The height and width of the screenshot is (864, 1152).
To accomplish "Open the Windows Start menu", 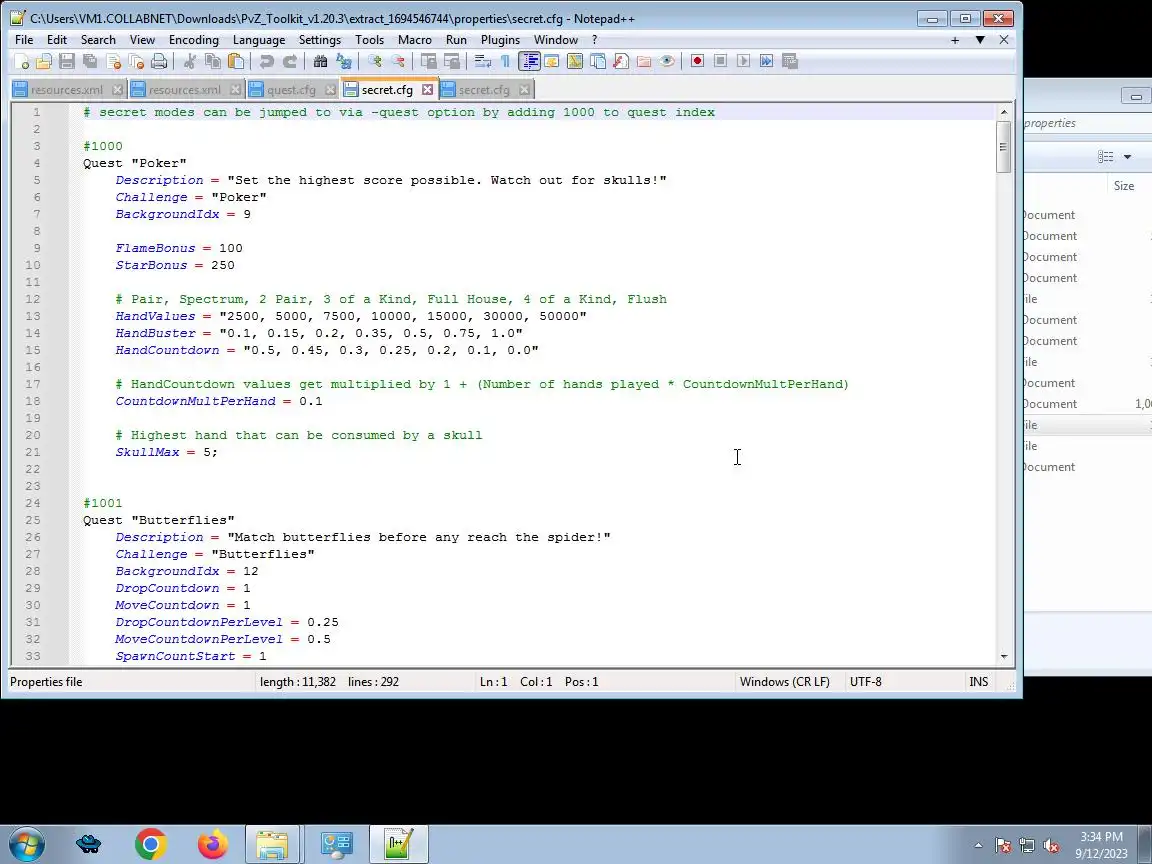I will [x=26, y=844].
